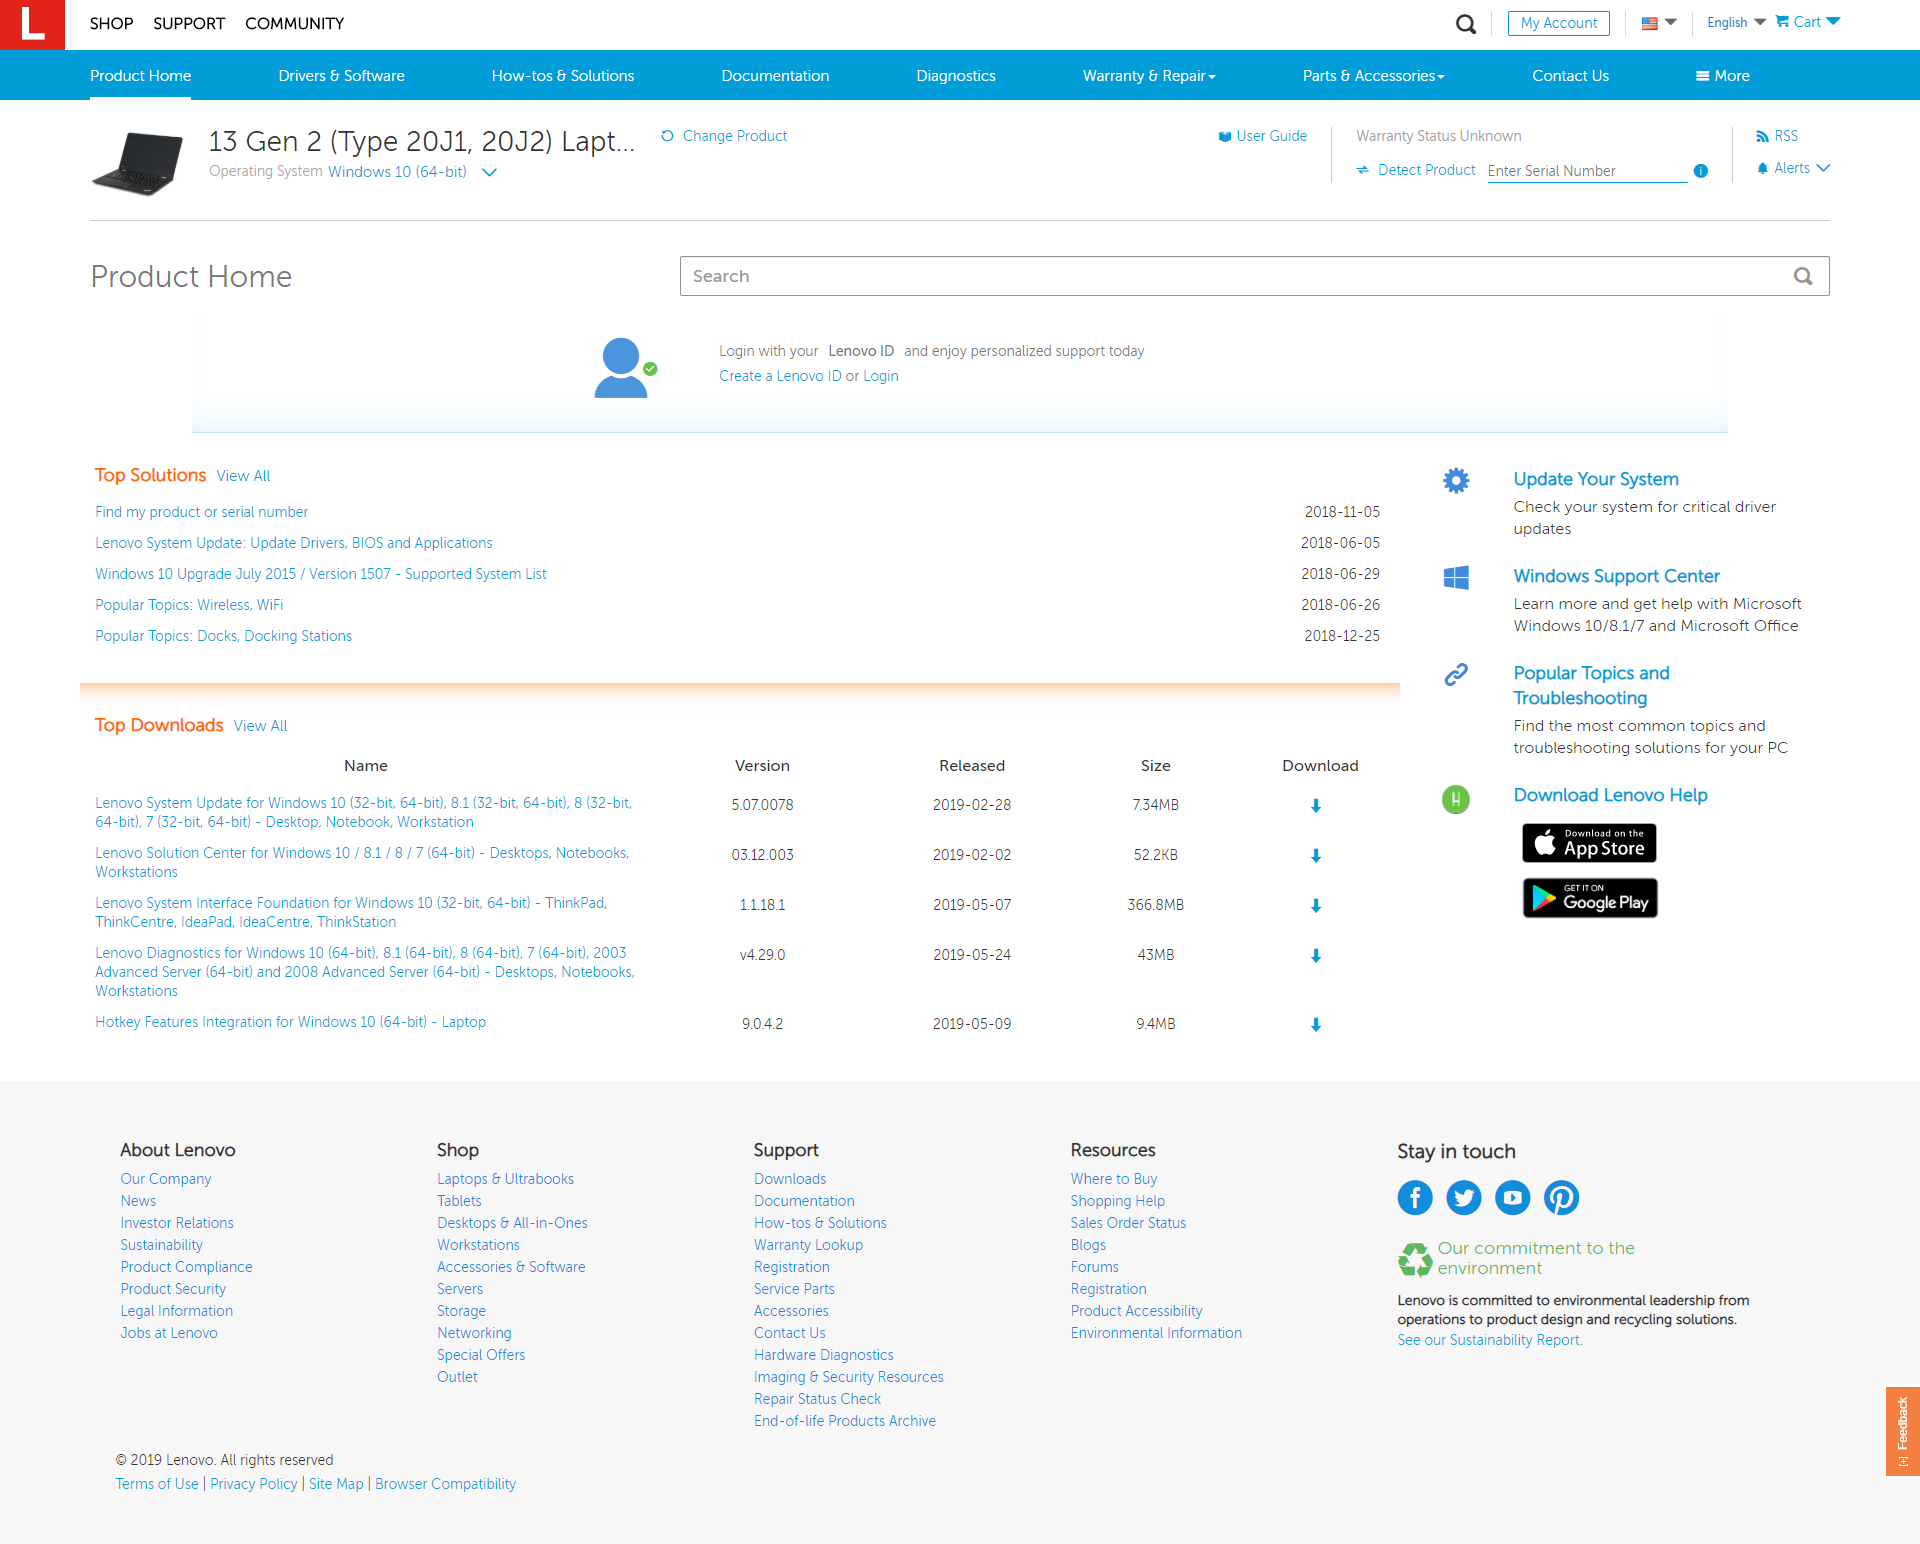Expand the More navigation menu
Viewport: 1920px width, 1544px height.
(1722, 76)
